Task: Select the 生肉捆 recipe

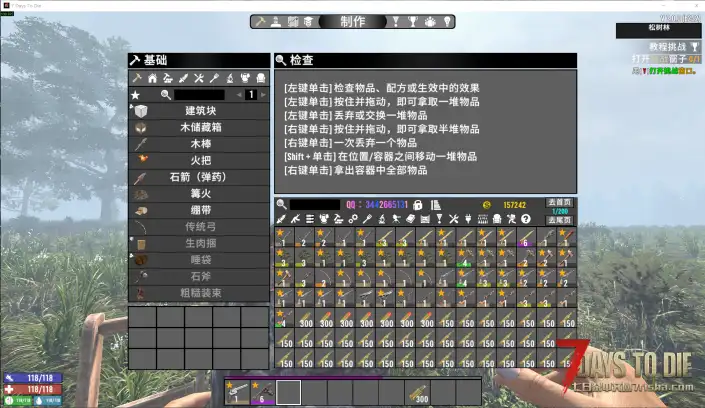Action: coord(199,243)
